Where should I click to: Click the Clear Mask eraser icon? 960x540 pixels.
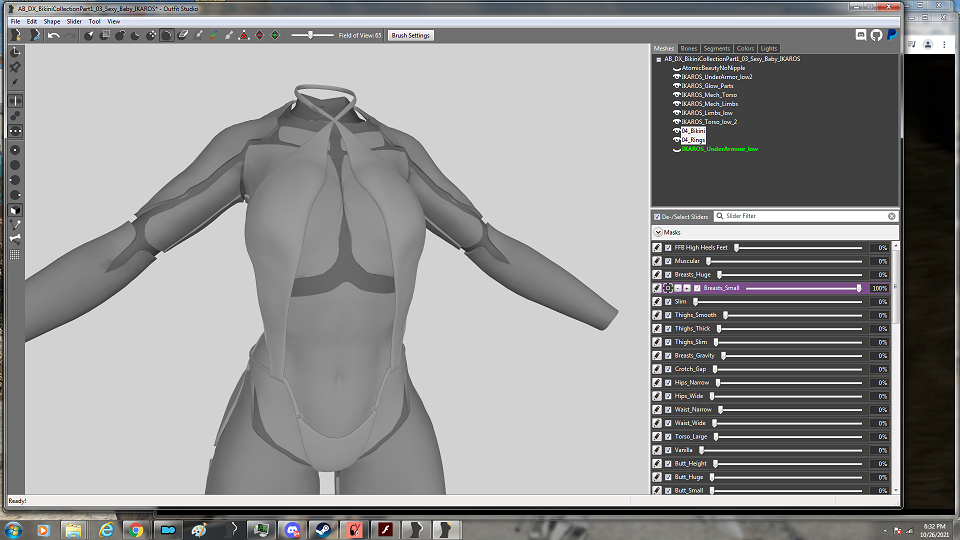182,36
